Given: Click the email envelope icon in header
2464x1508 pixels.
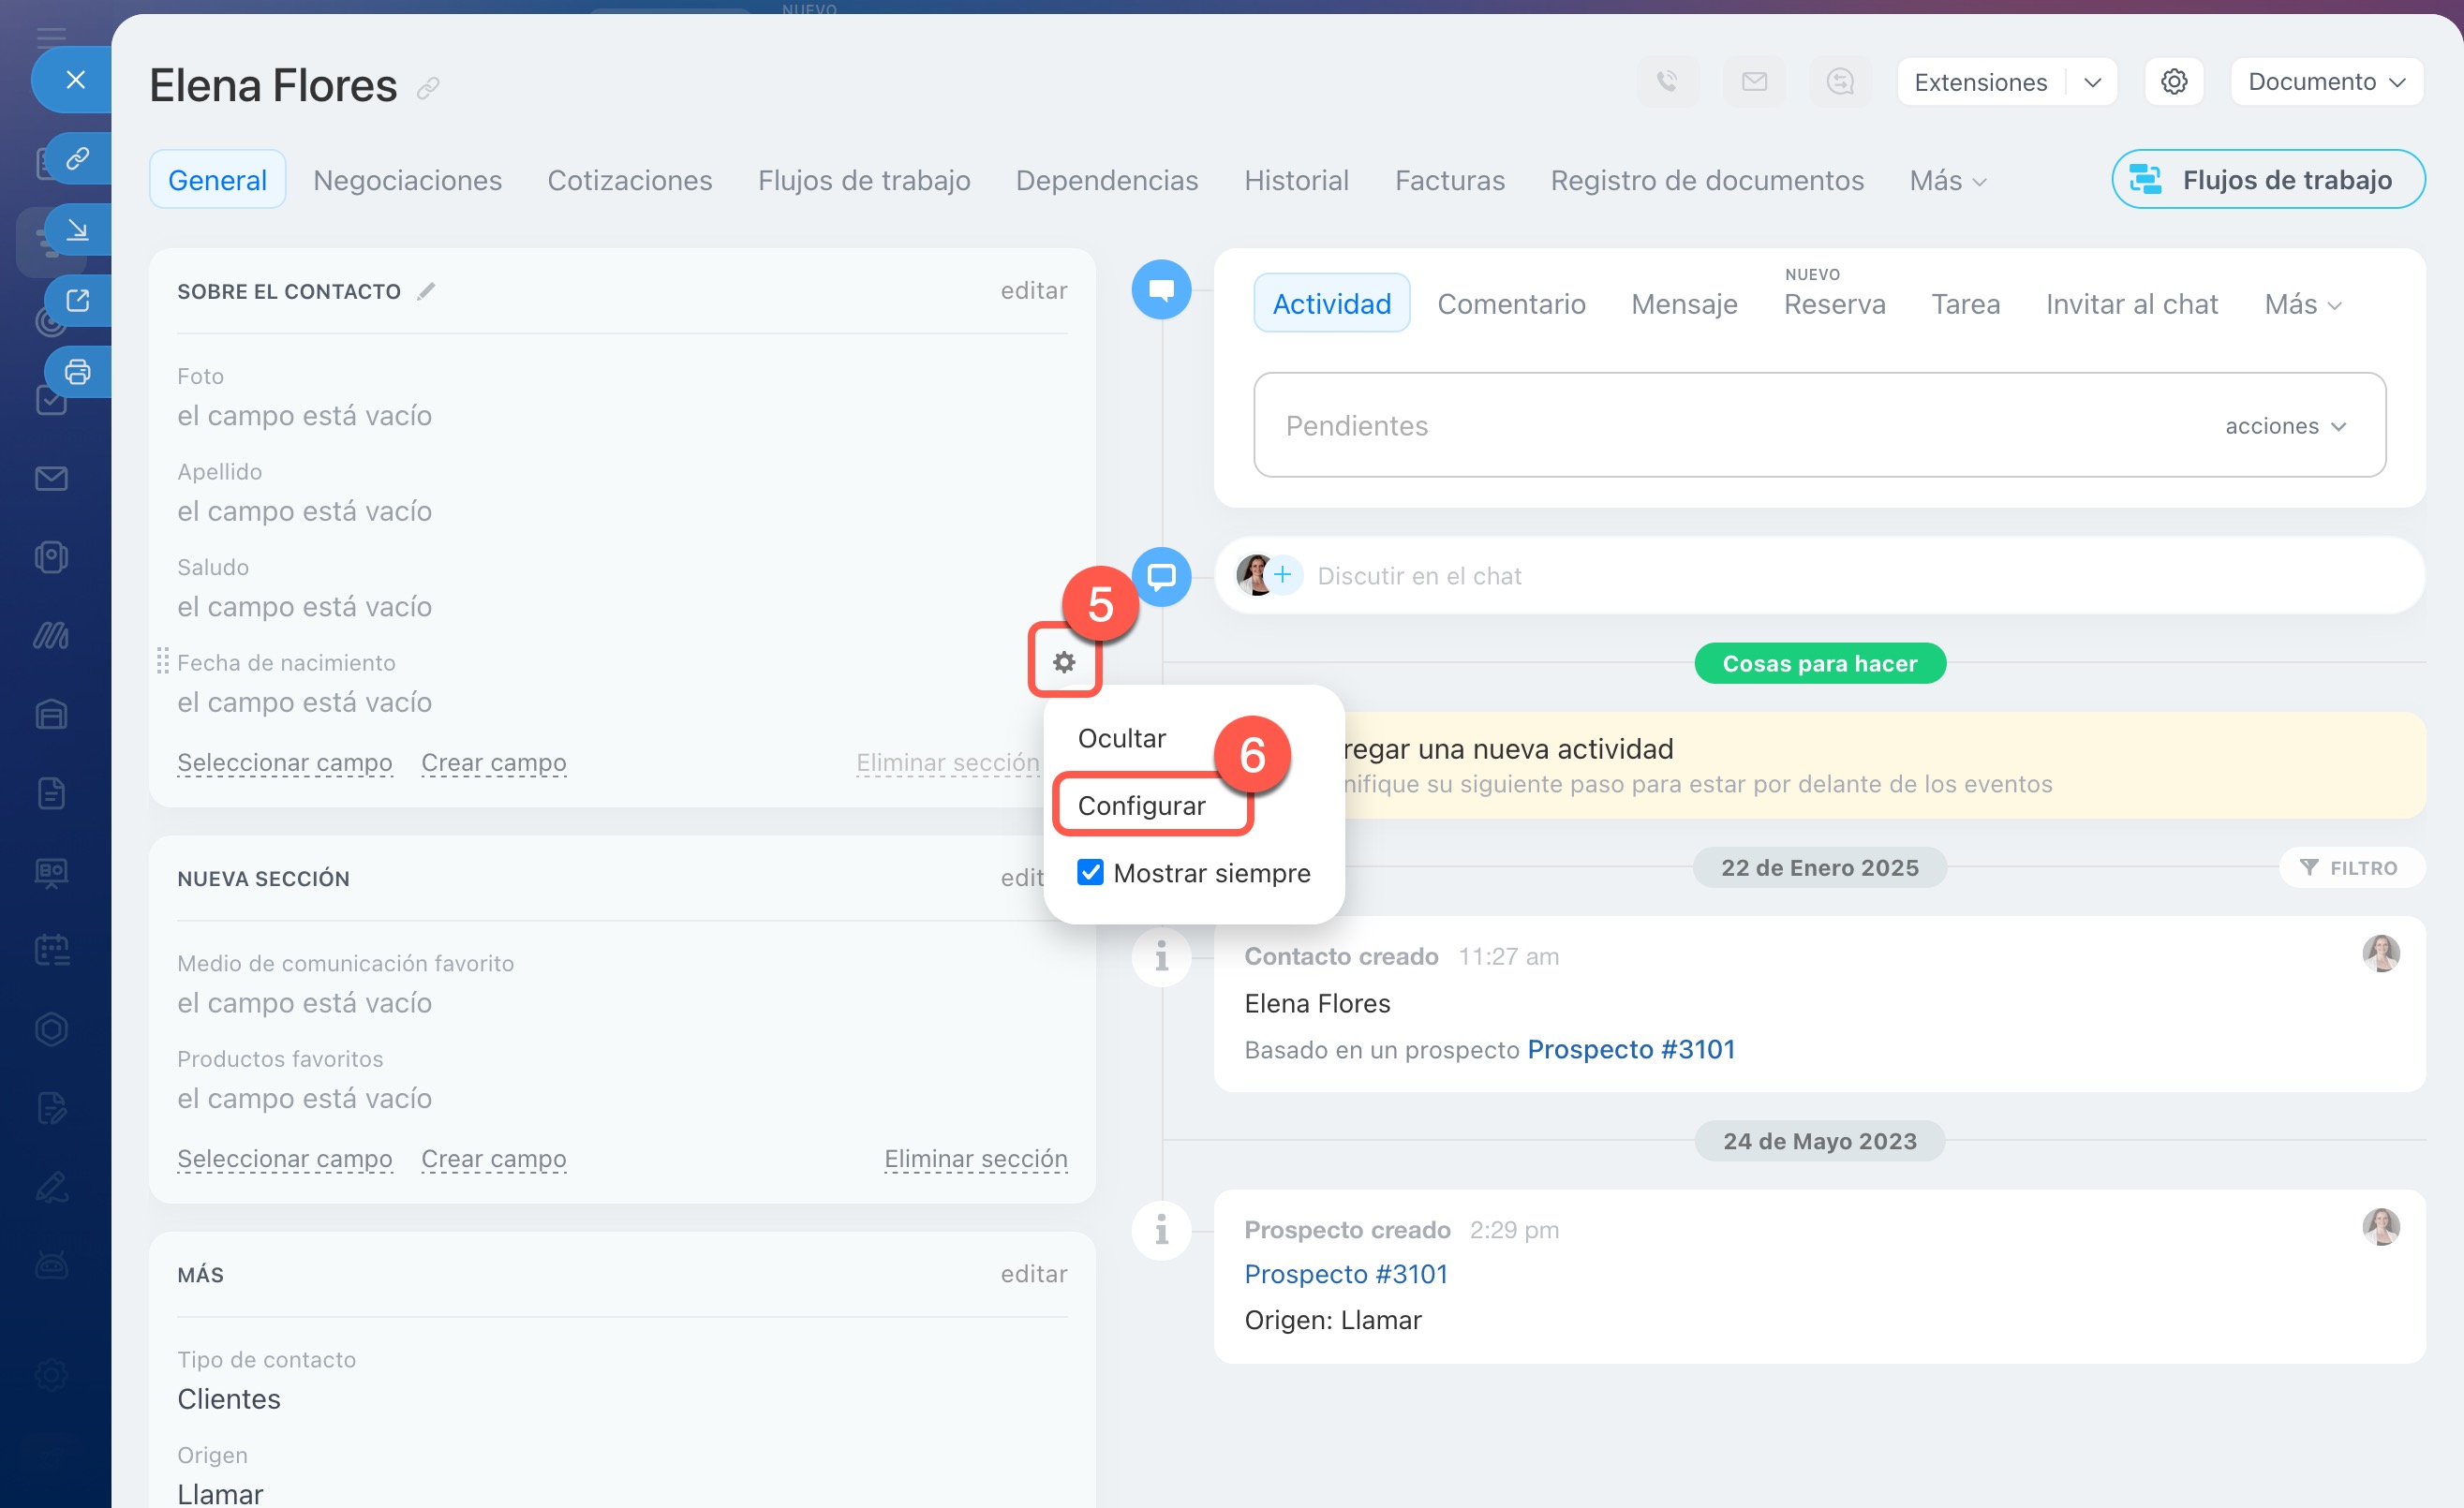Looking at the screenshot, I should click(x=1754, y=82).
